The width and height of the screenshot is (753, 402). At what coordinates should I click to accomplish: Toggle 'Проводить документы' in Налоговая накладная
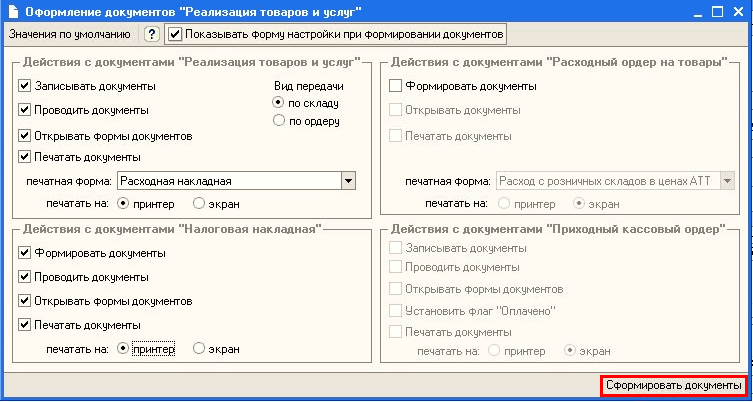[x=25, y=277]
